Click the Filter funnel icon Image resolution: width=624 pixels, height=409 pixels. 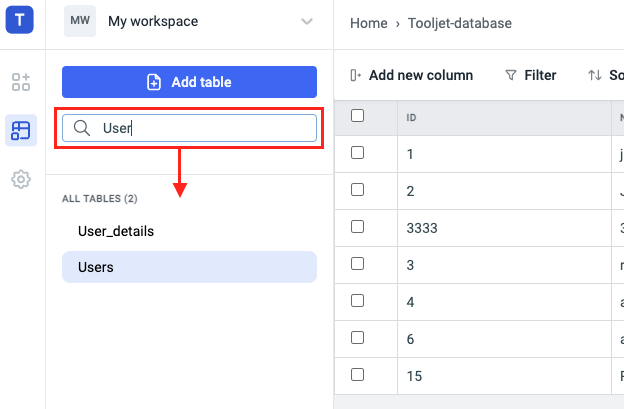511,75
